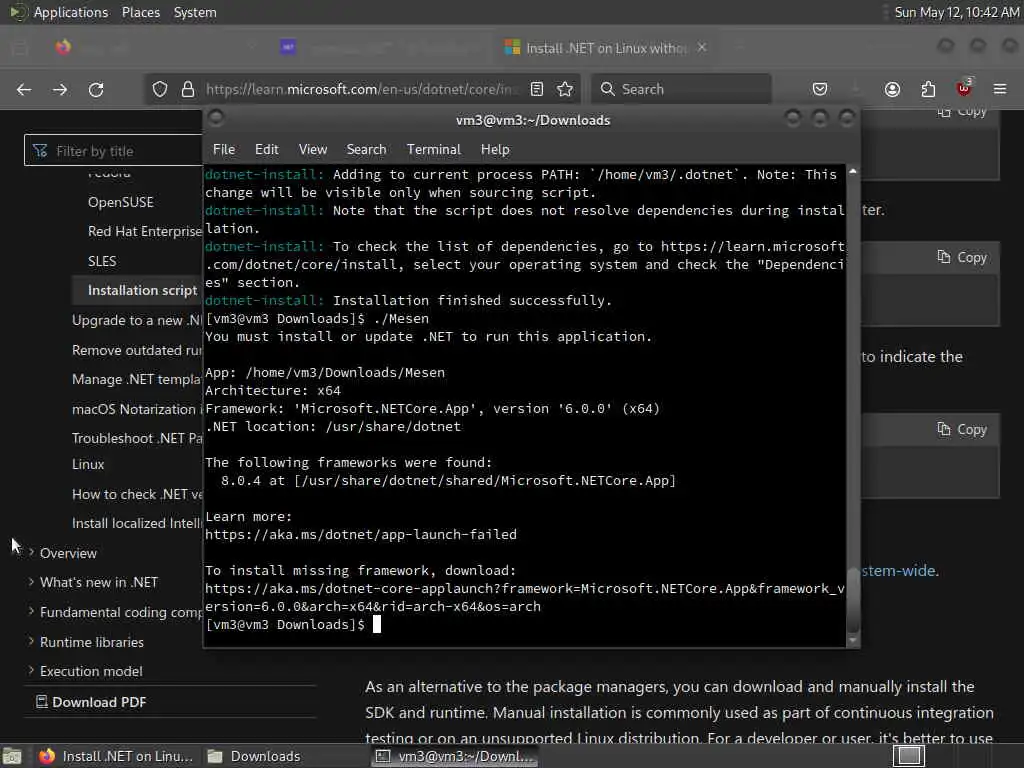
Task: Open terminal Search menu
Action: [x=366, y=150]
